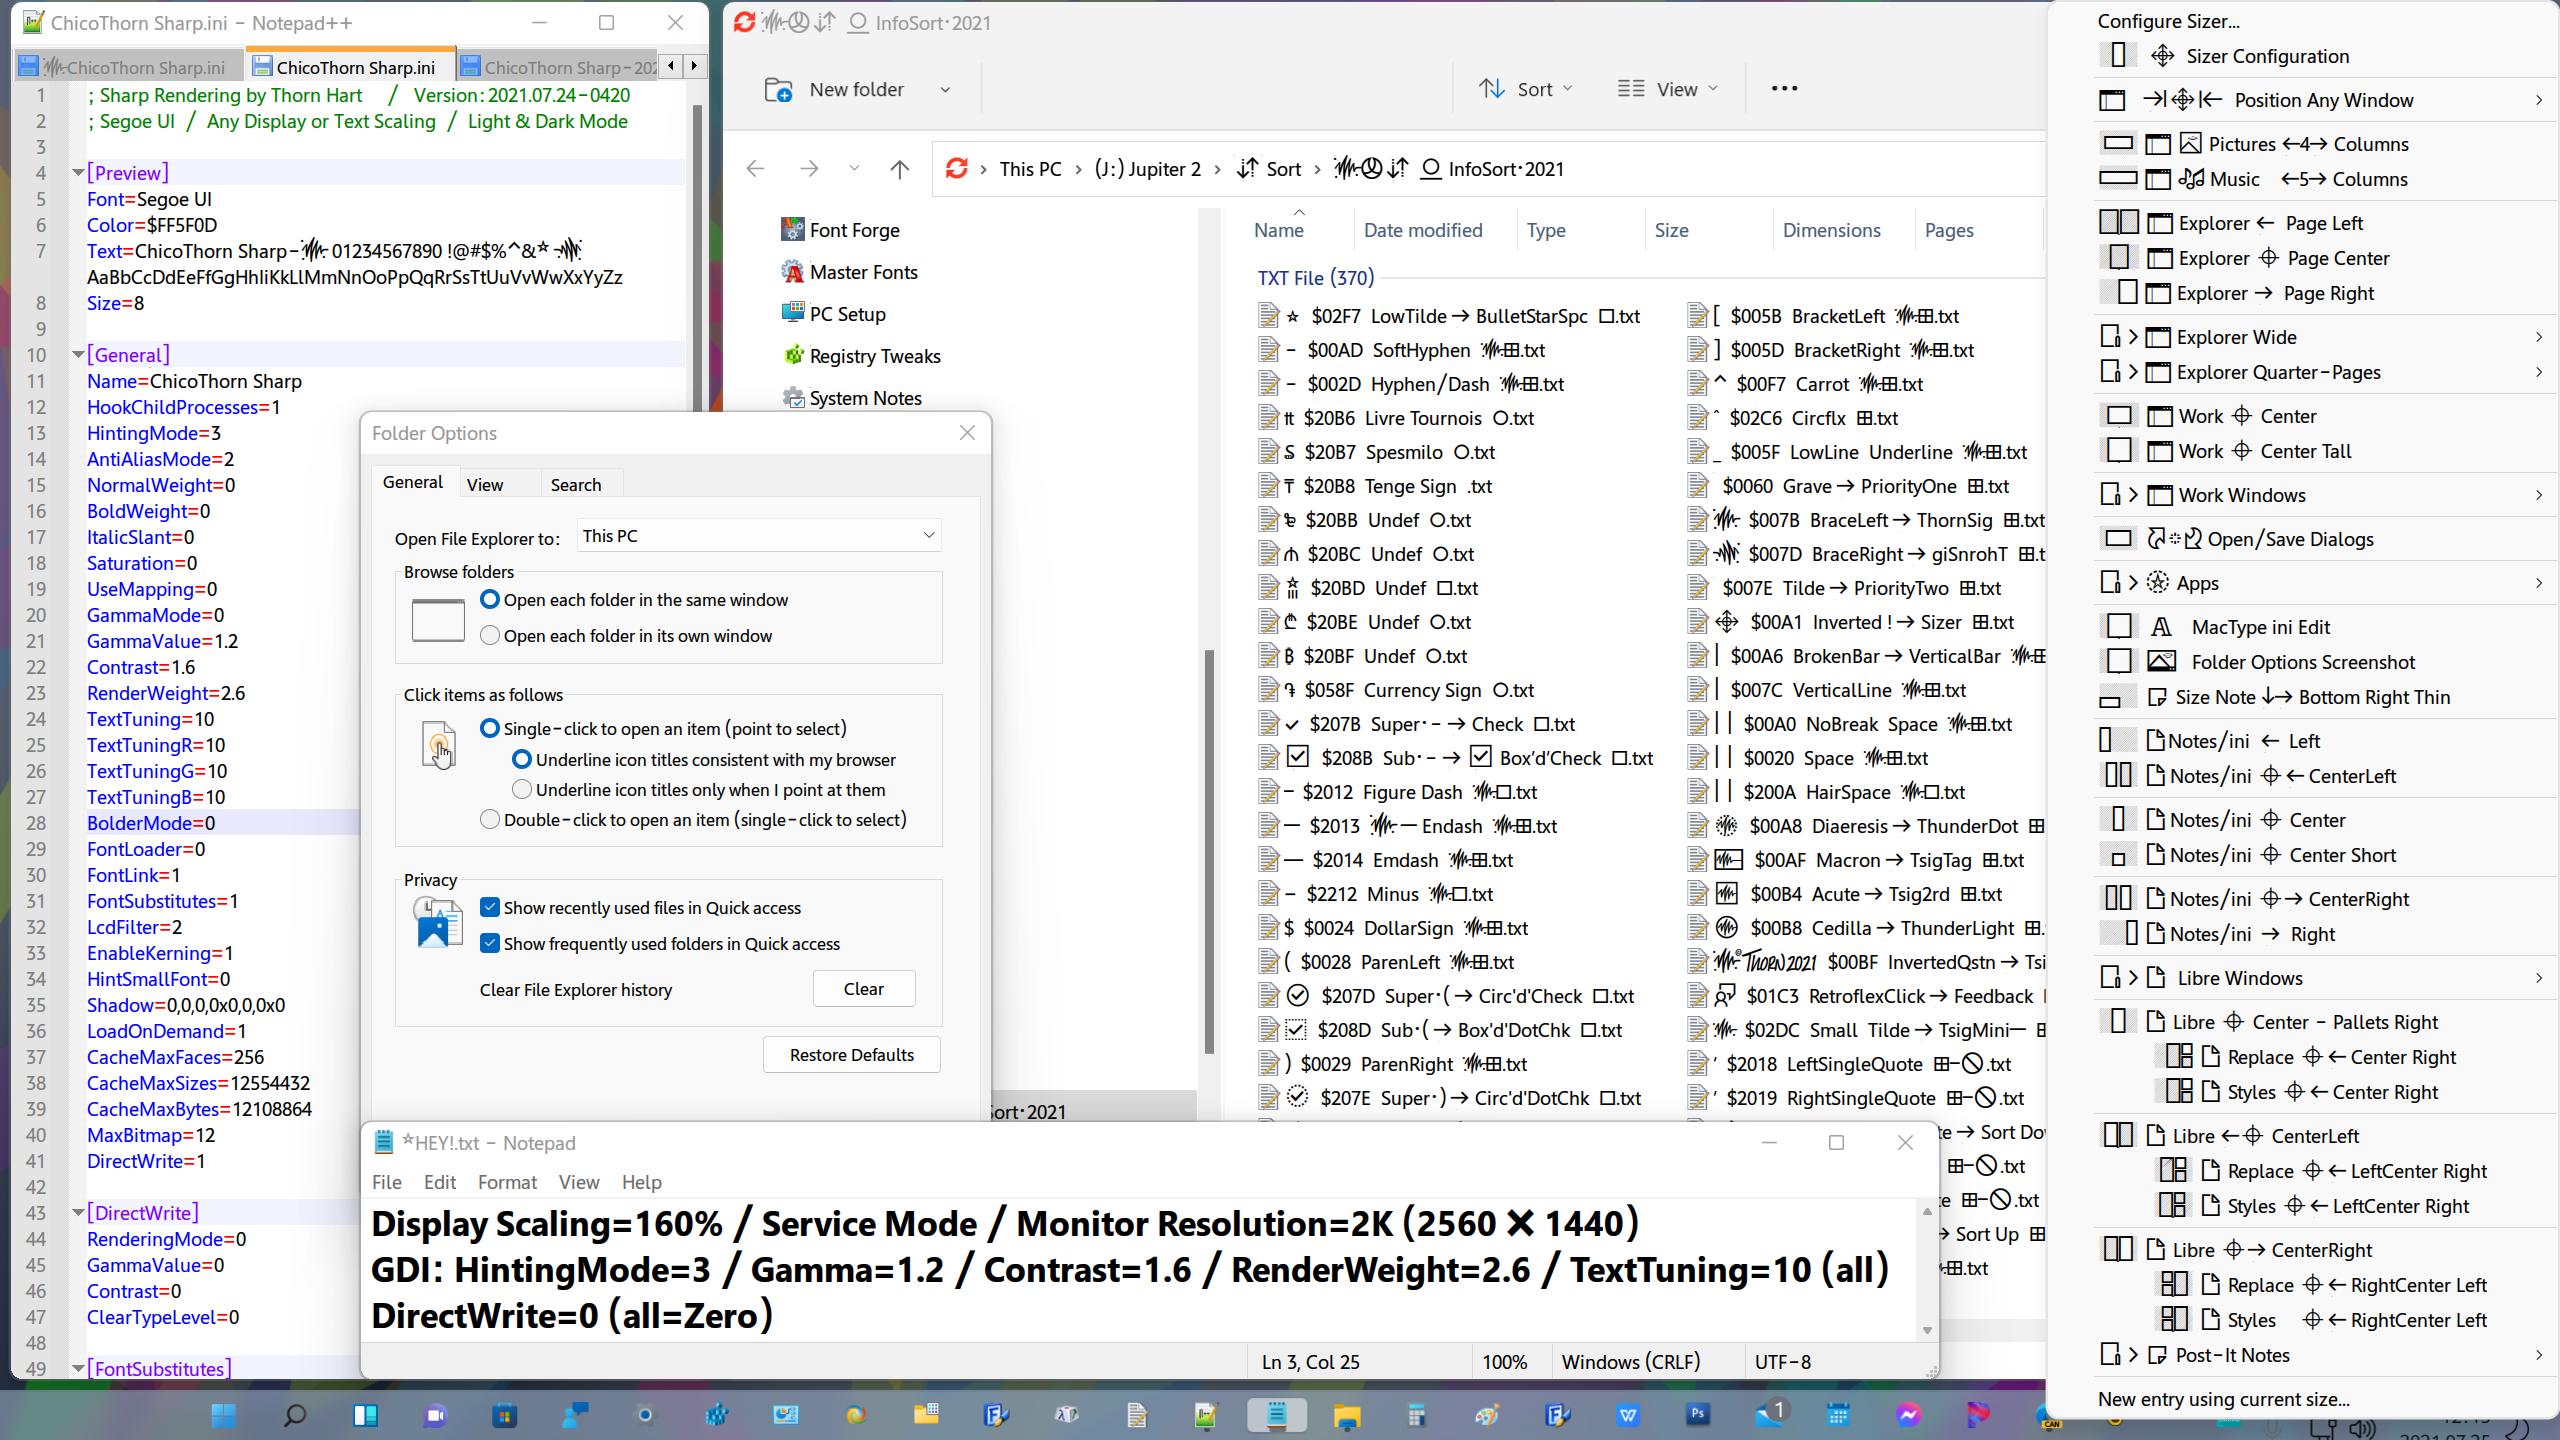Click the Up navigation arrow in Explorer
Screen dimensions: 2560x1440
pos(898,168)
